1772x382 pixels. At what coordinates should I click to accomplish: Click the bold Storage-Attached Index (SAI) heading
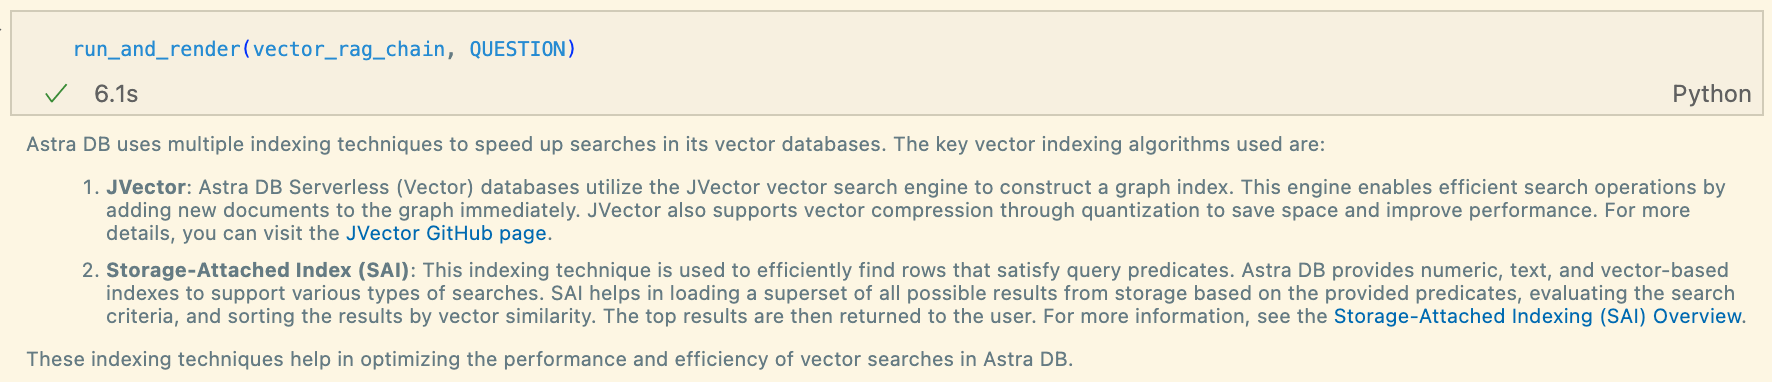click(x=258, y=270)
